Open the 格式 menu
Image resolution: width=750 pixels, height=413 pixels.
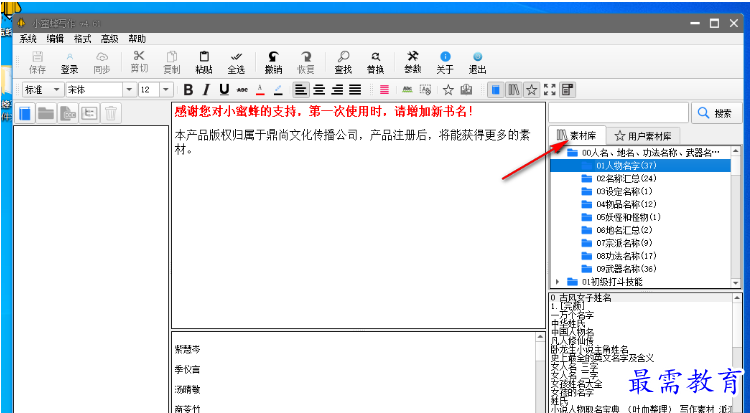coord(82,39)
